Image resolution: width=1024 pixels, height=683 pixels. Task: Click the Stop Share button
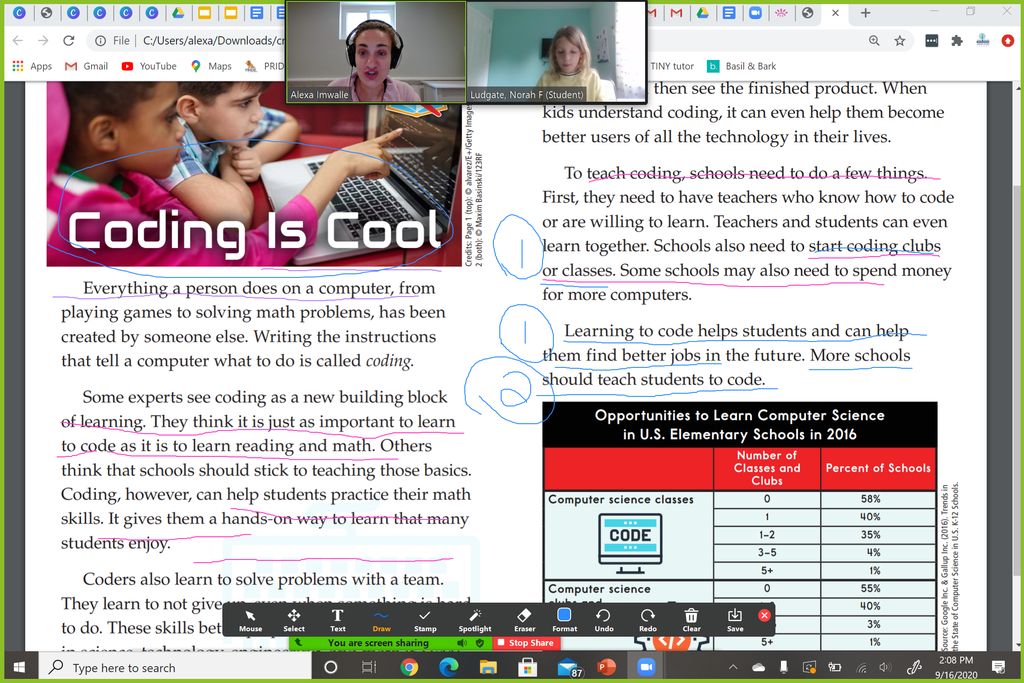pyautogui.click(x=525, y=643)
